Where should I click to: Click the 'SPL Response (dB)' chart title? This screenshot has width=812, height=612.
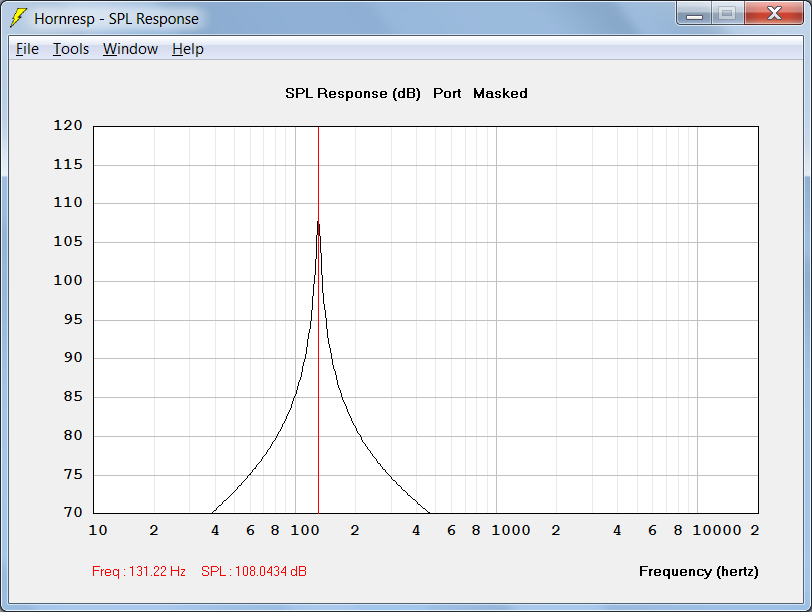[x=353, y=93]
